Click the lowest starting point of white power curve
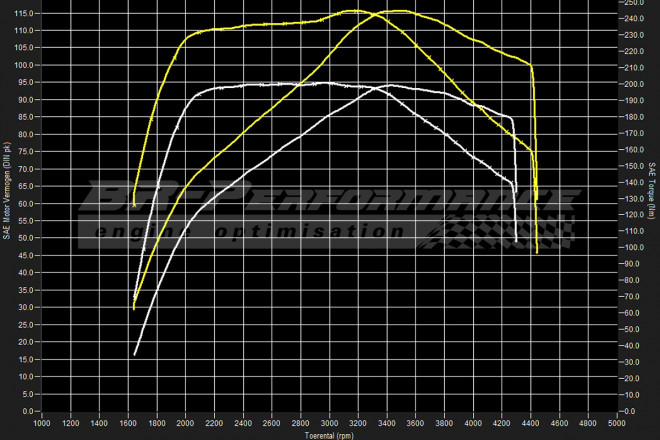The image size is (660, 440). pyautogui.click(x=134, y=355)
